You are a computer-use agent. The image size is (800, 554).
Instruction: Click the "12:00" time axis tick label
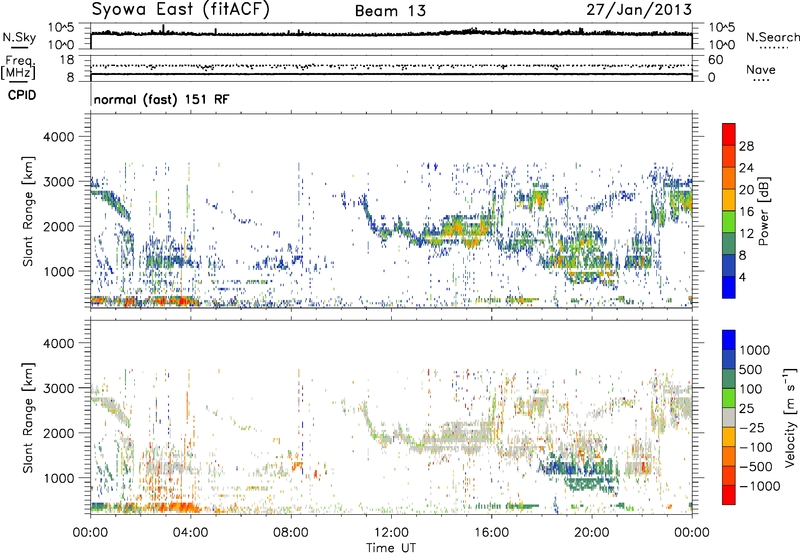coord(391,533)
